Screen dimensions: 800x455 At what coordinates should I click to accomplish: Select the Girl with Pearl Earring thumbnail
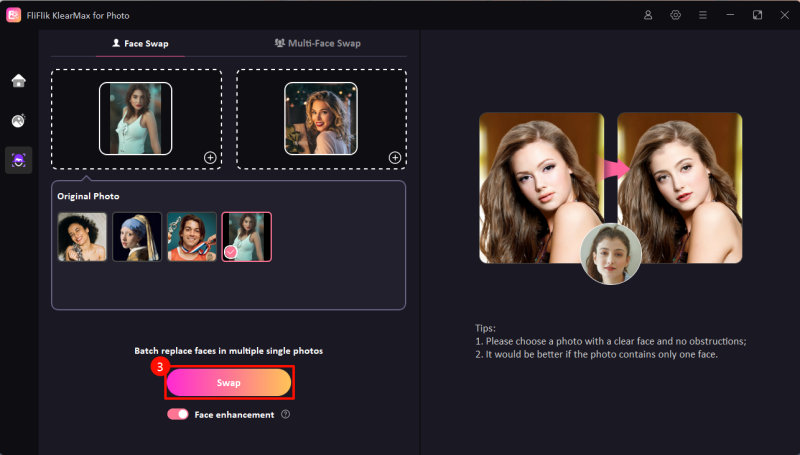pos(137,237)
